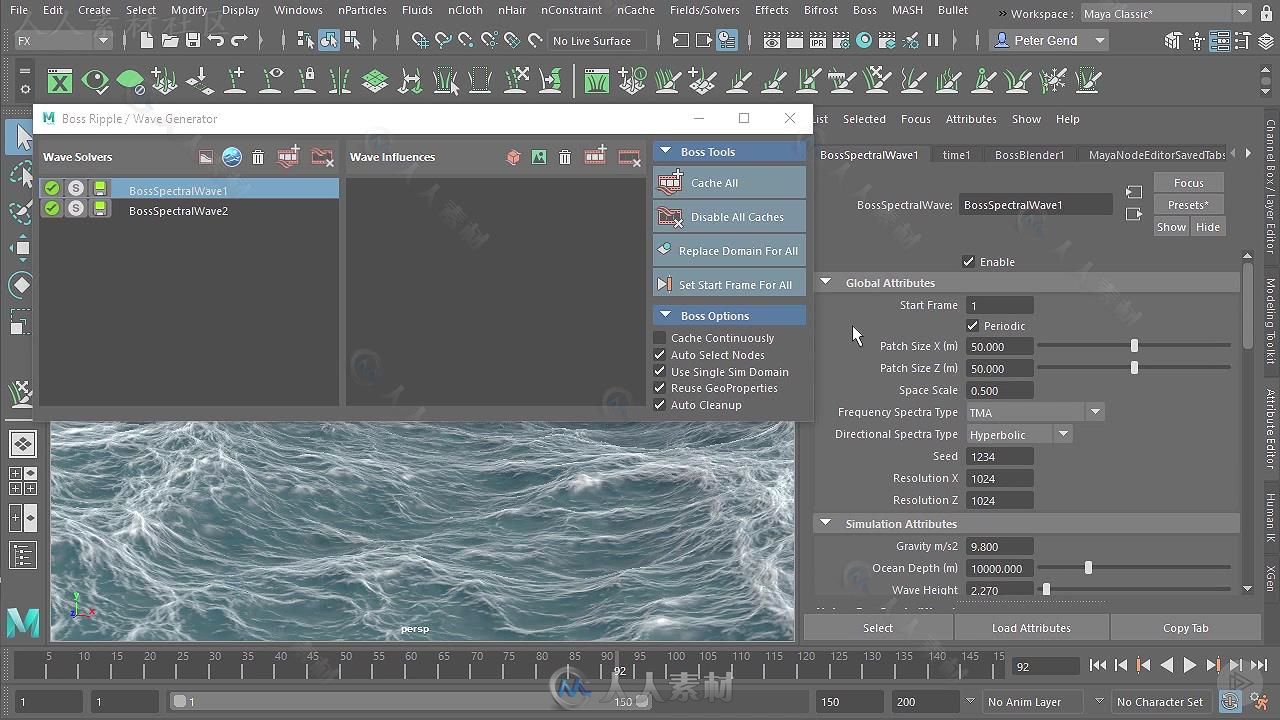The image size is (1280, 720).
Task: Toggle Reuse GeoProperties checkbox
Action: pyautogui.click(x=659, y=388)
